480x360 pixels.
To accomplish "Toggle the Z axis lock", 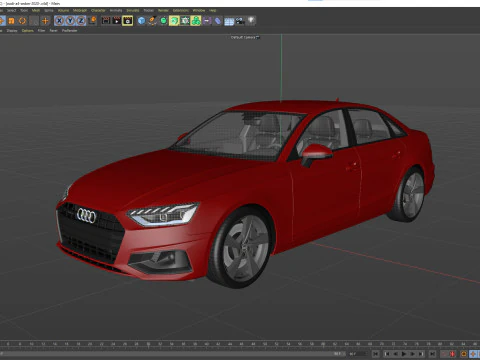I will (81, 21).
